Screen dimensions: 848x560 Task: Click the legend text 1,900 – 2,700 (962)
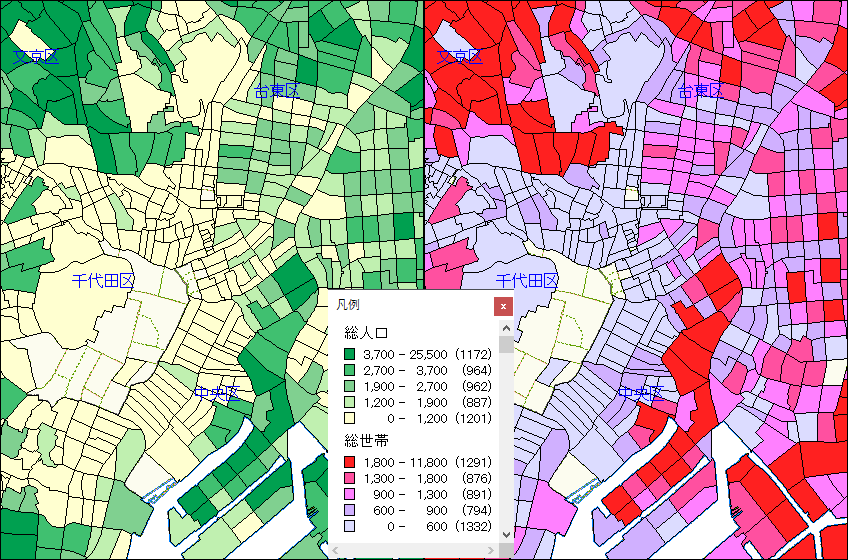pyautogui.click(x=427, y=386)
